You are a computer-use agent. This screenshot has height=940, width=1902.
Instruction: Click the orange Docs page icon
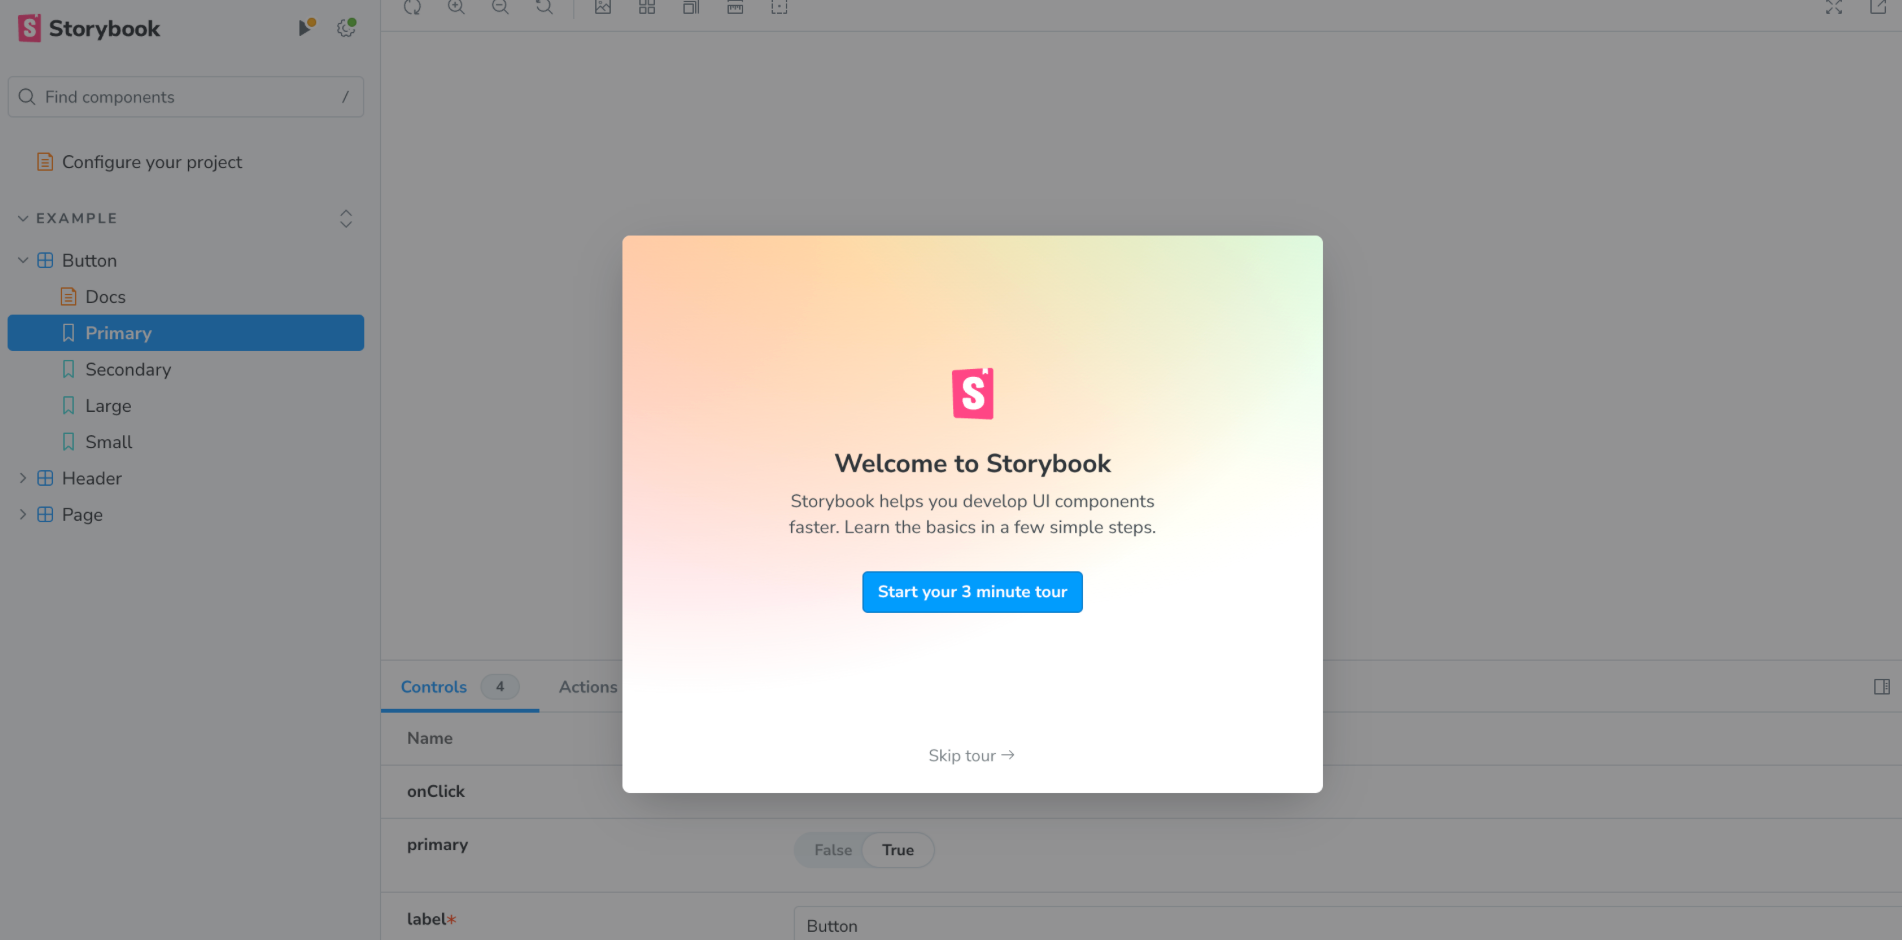point(68,296)
